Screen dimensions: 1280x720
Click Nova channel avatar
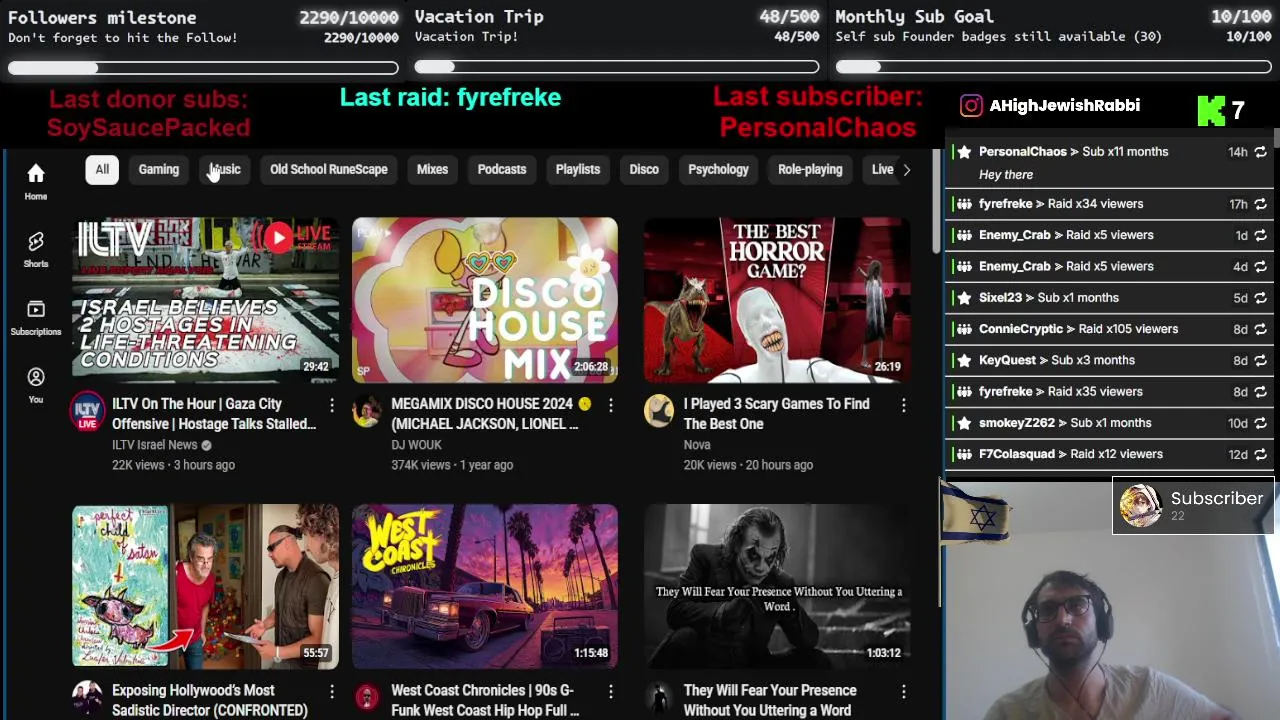click(x=659, y=411)
